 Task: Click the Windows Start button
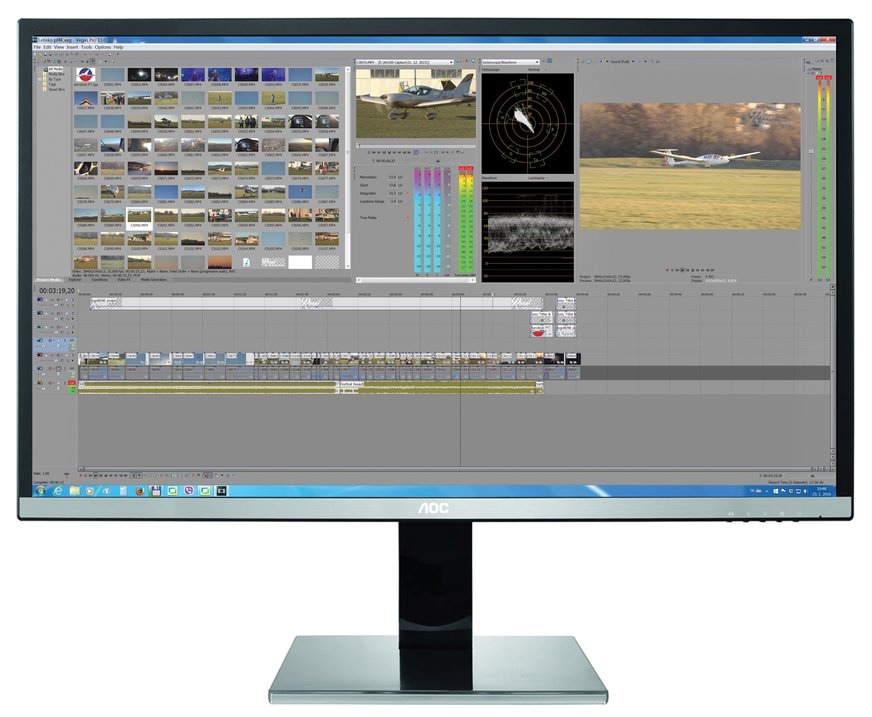(x=40, y=491)
